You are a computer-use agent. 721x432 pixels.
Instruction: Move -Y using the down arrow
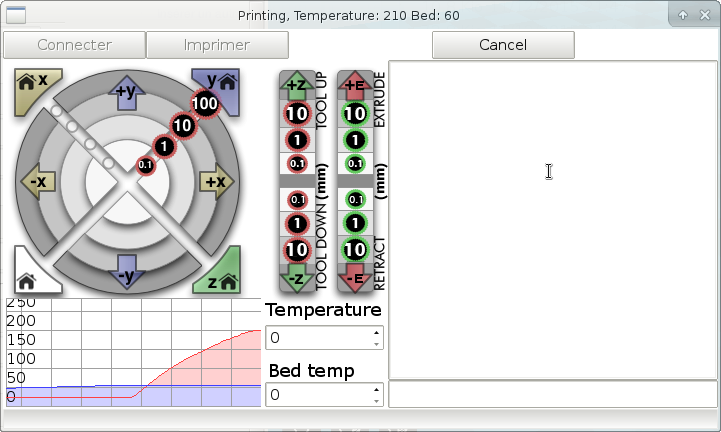point(126,273)
